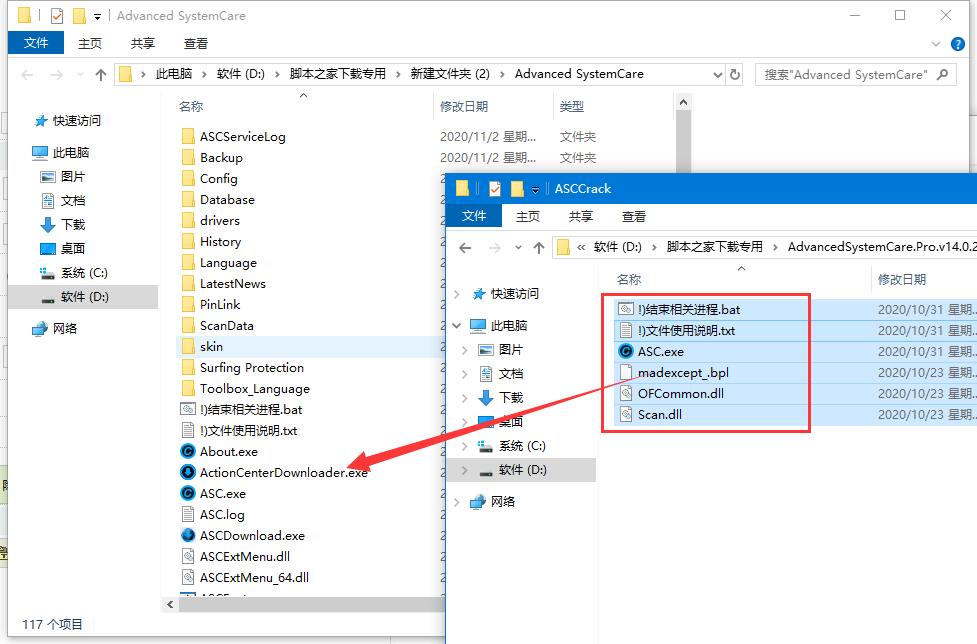Select ActionCenterDownloader.exe icon
Screen dimensions: 977x644
pyautogui.click(x=188, y=472)
